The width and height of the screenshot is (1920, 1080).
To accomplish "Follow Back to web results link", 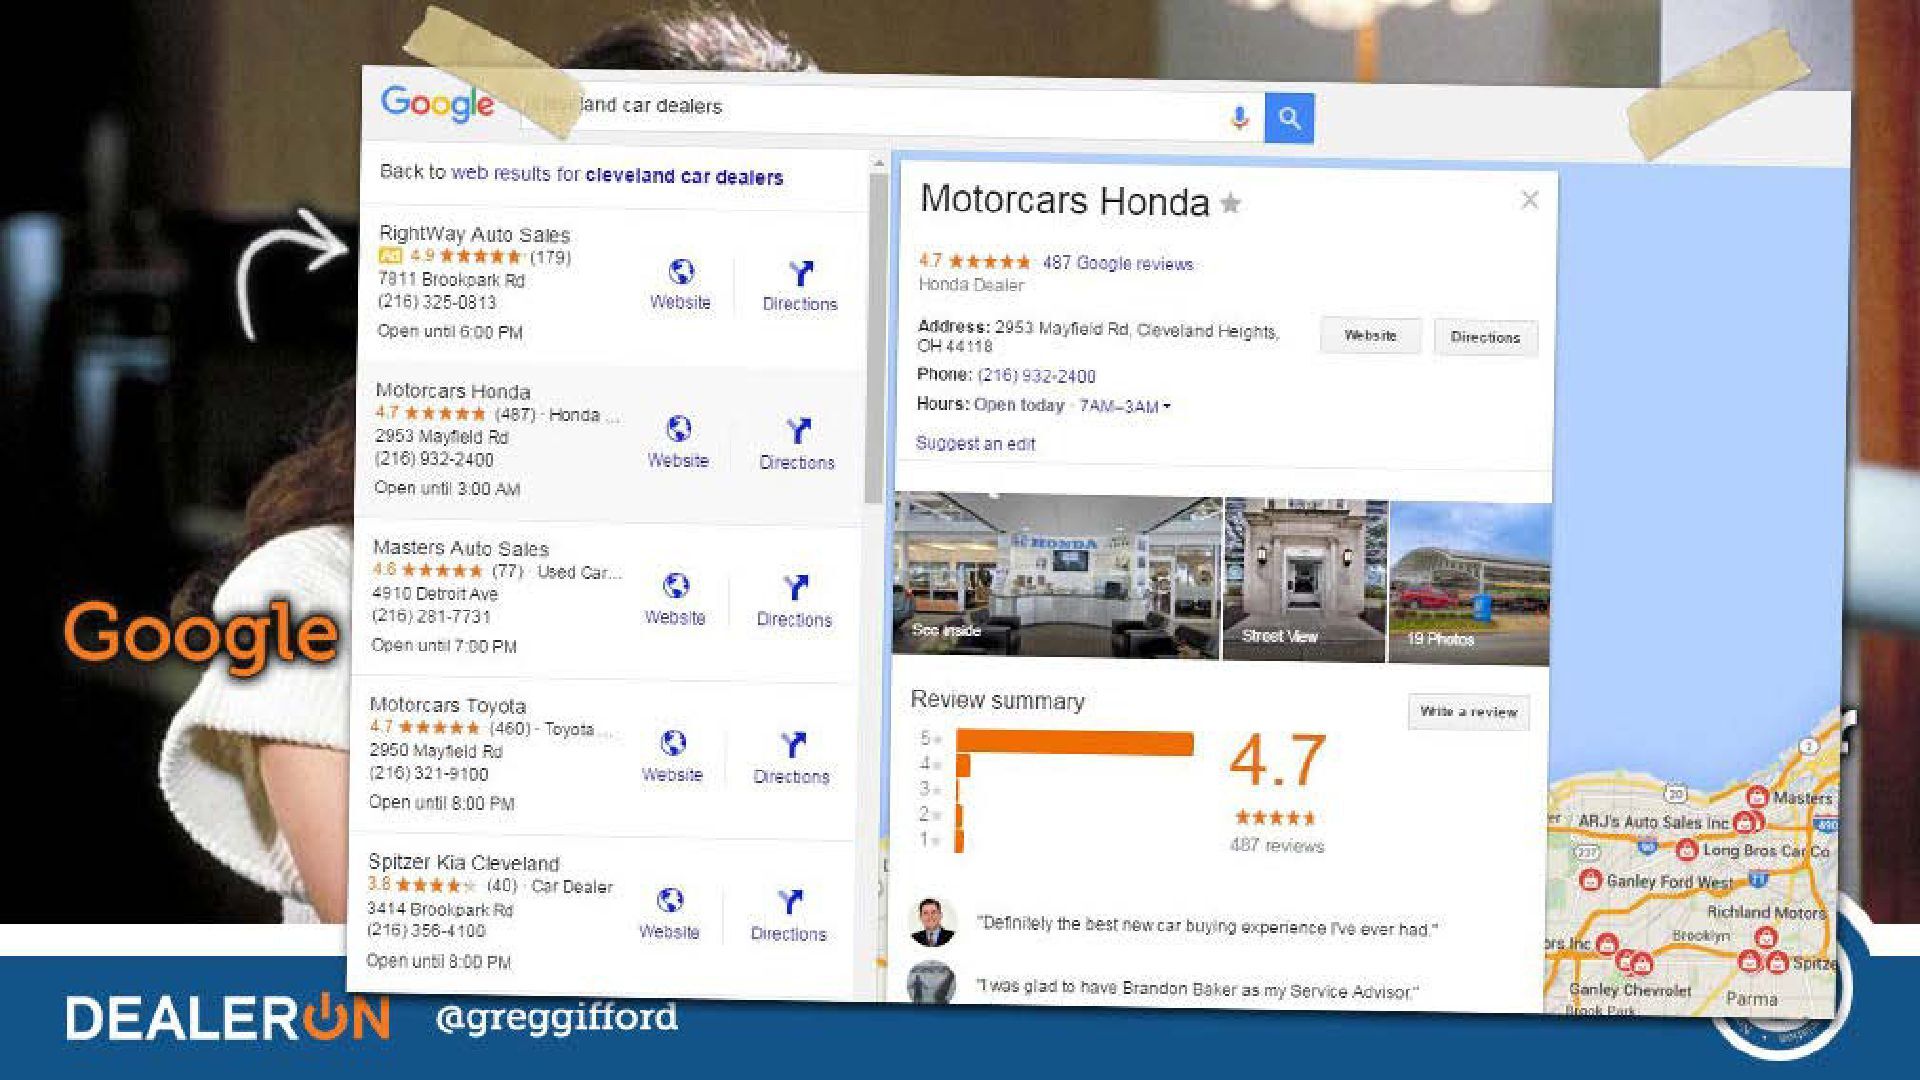I will (582, 175).
